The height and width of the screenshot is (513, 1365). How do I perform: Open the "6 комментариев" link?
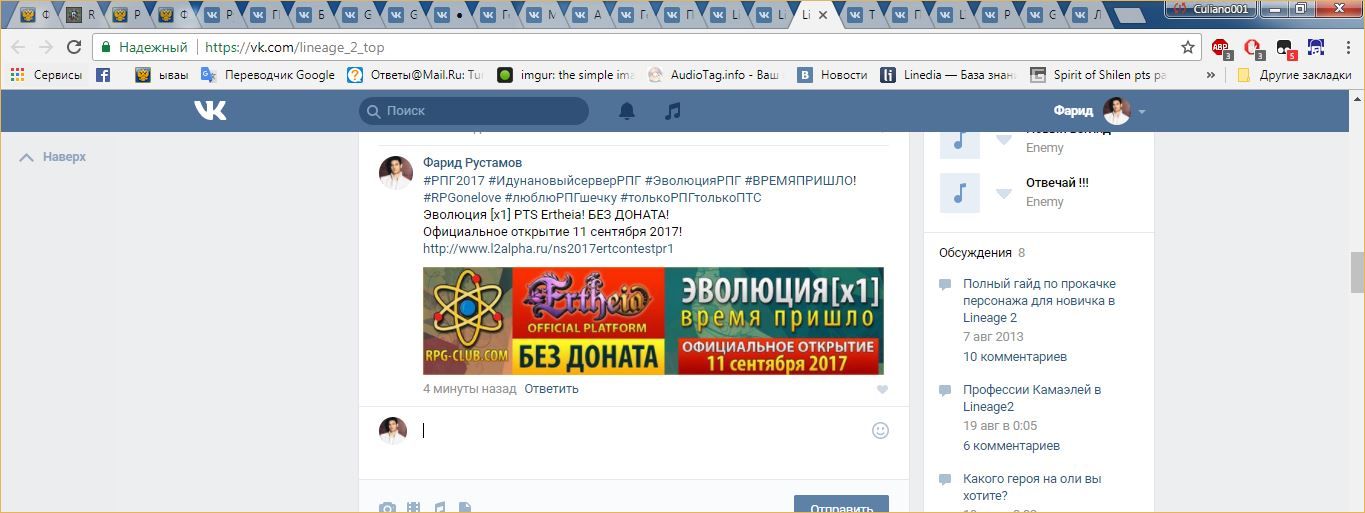click(x=1011, y=445)
